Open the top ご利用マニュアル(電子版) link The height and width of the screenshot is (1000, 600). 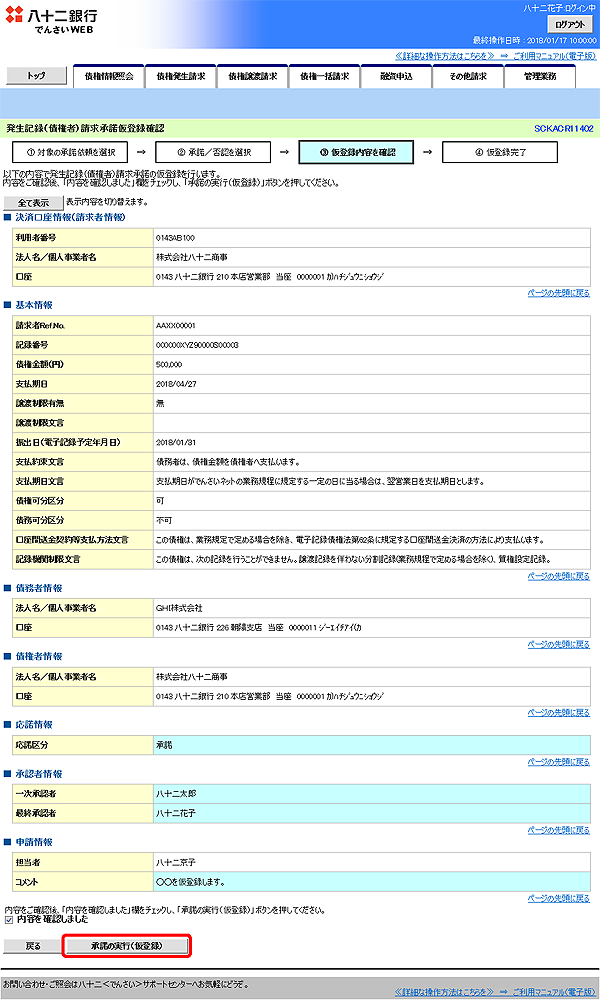pos(553,56)
